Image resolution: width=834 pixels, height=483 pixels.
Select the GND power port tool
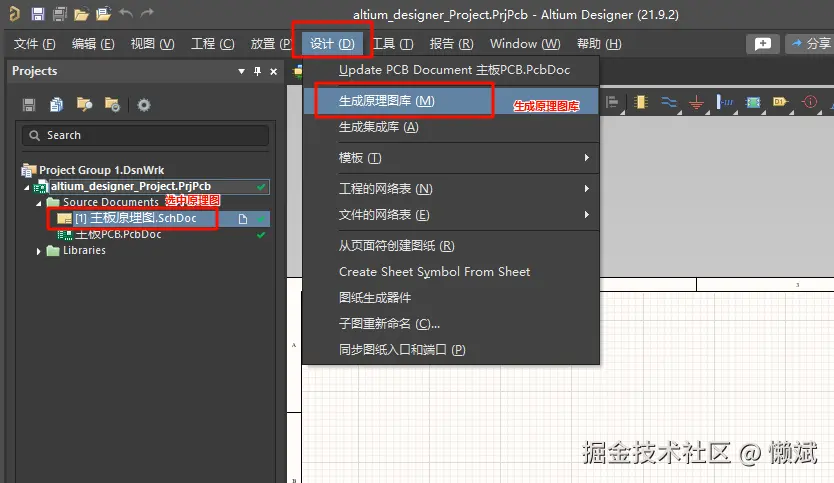point(696,102)
